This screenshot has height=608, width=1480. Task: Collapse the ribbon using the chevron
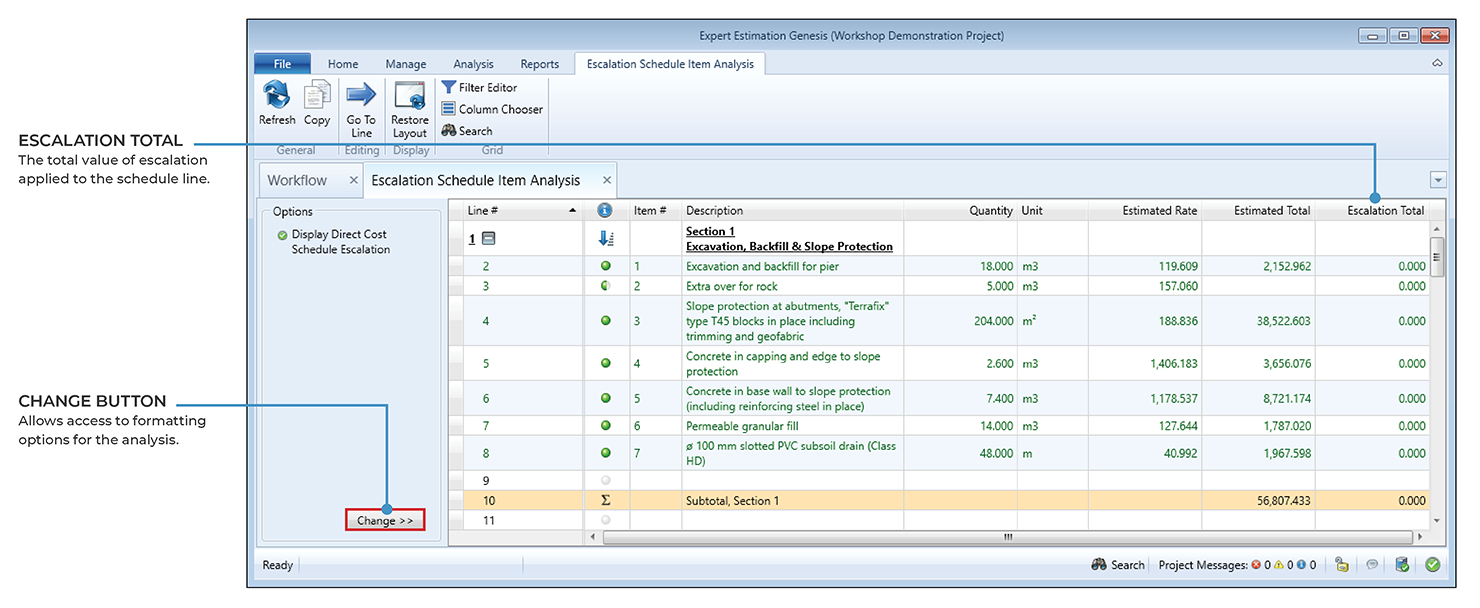tap(1437, 64)
